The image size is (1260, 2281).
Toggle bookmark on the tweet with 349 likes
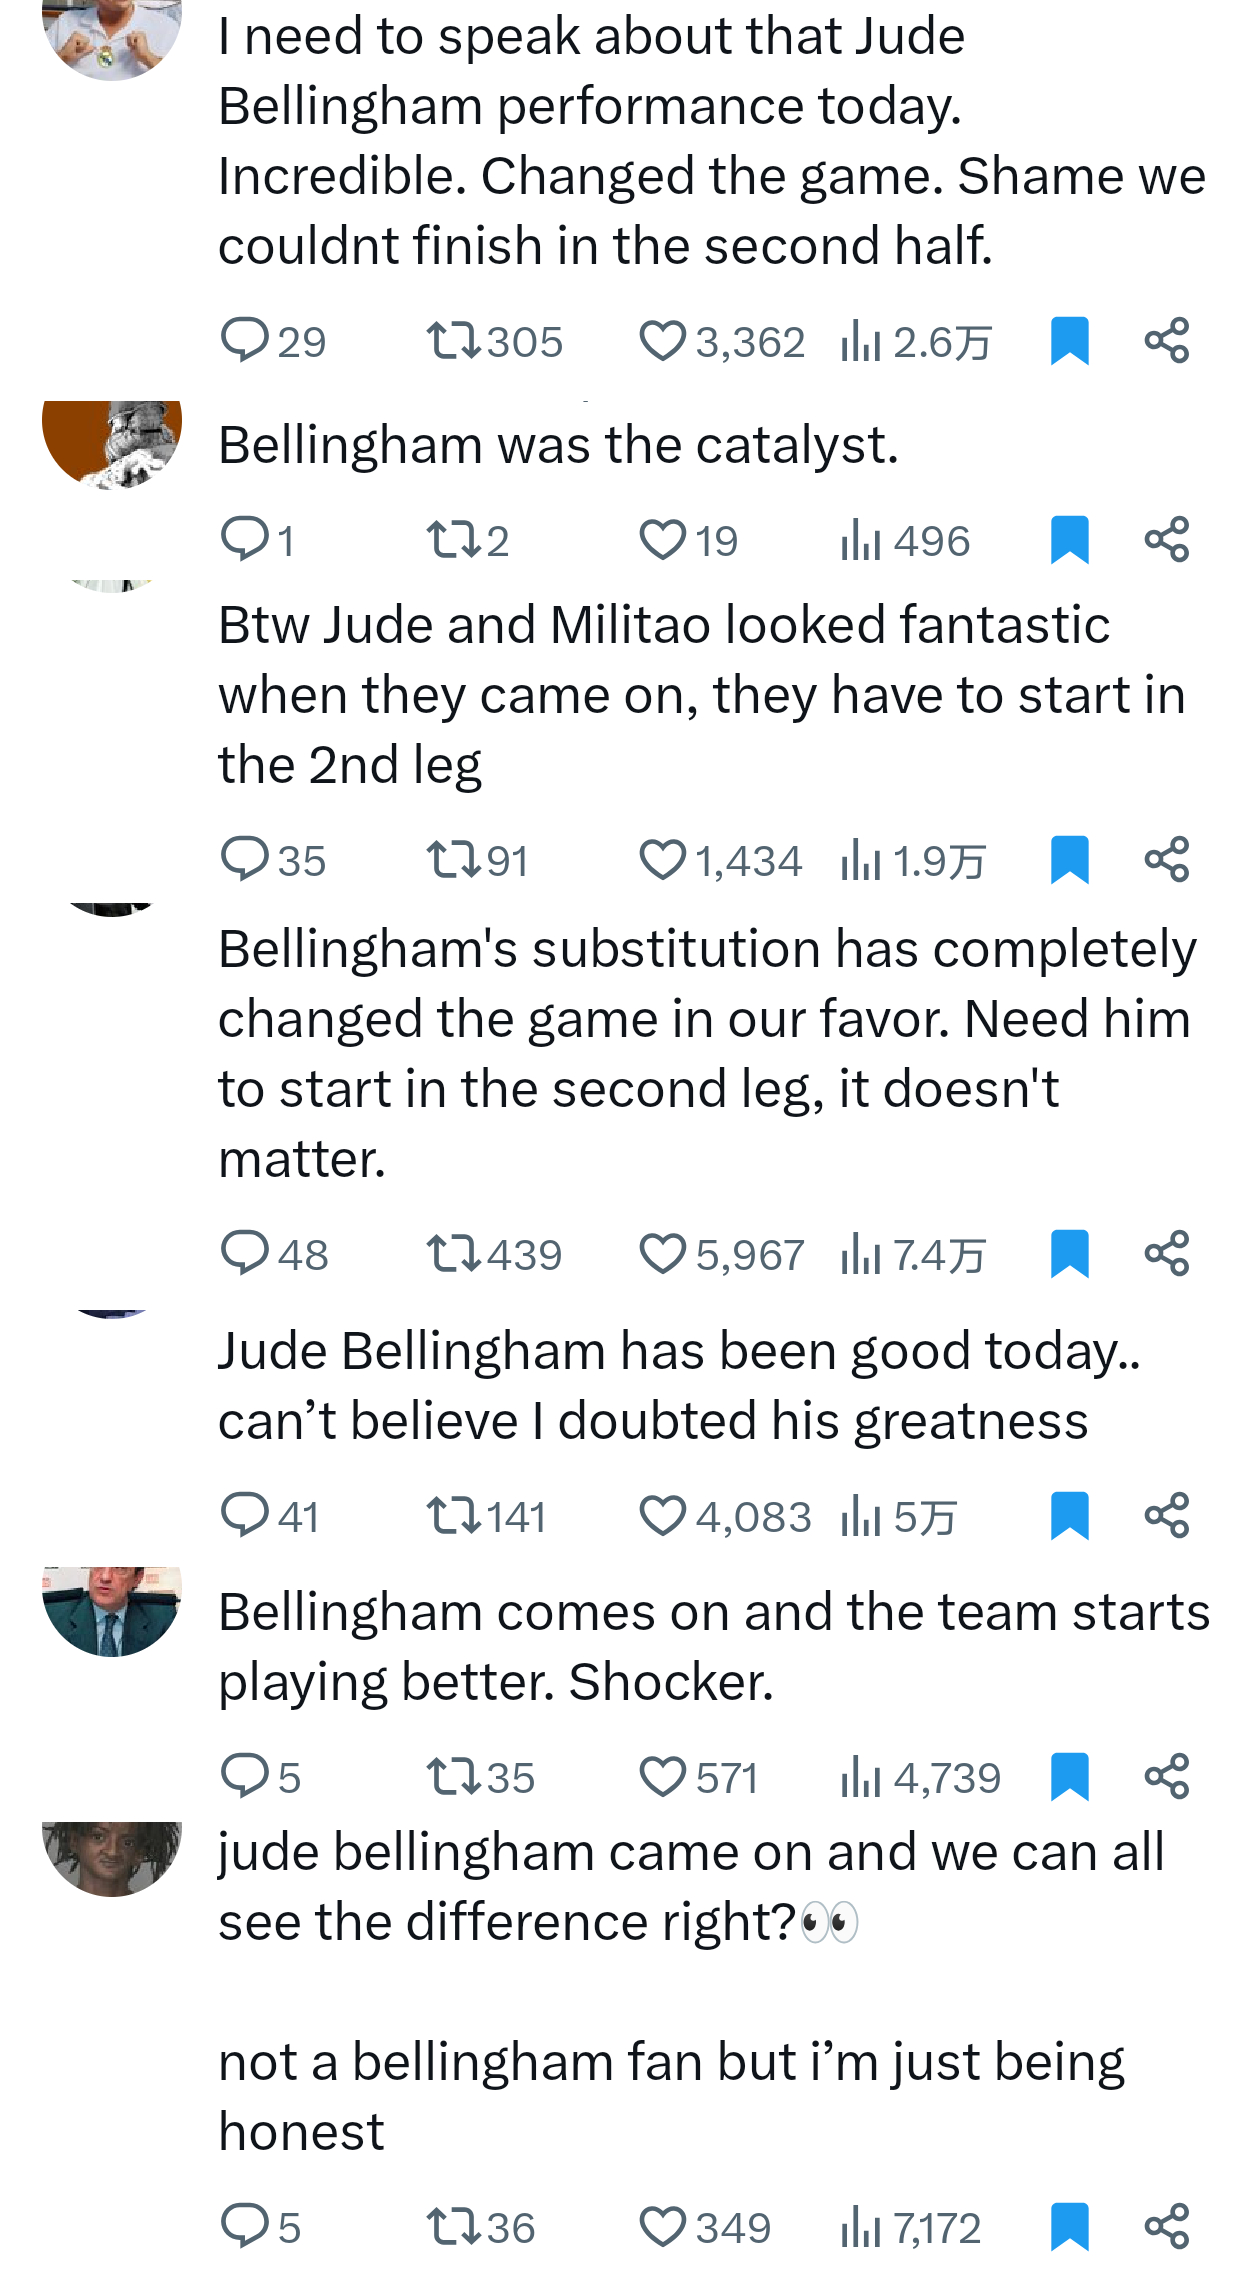point(1069,2227)
